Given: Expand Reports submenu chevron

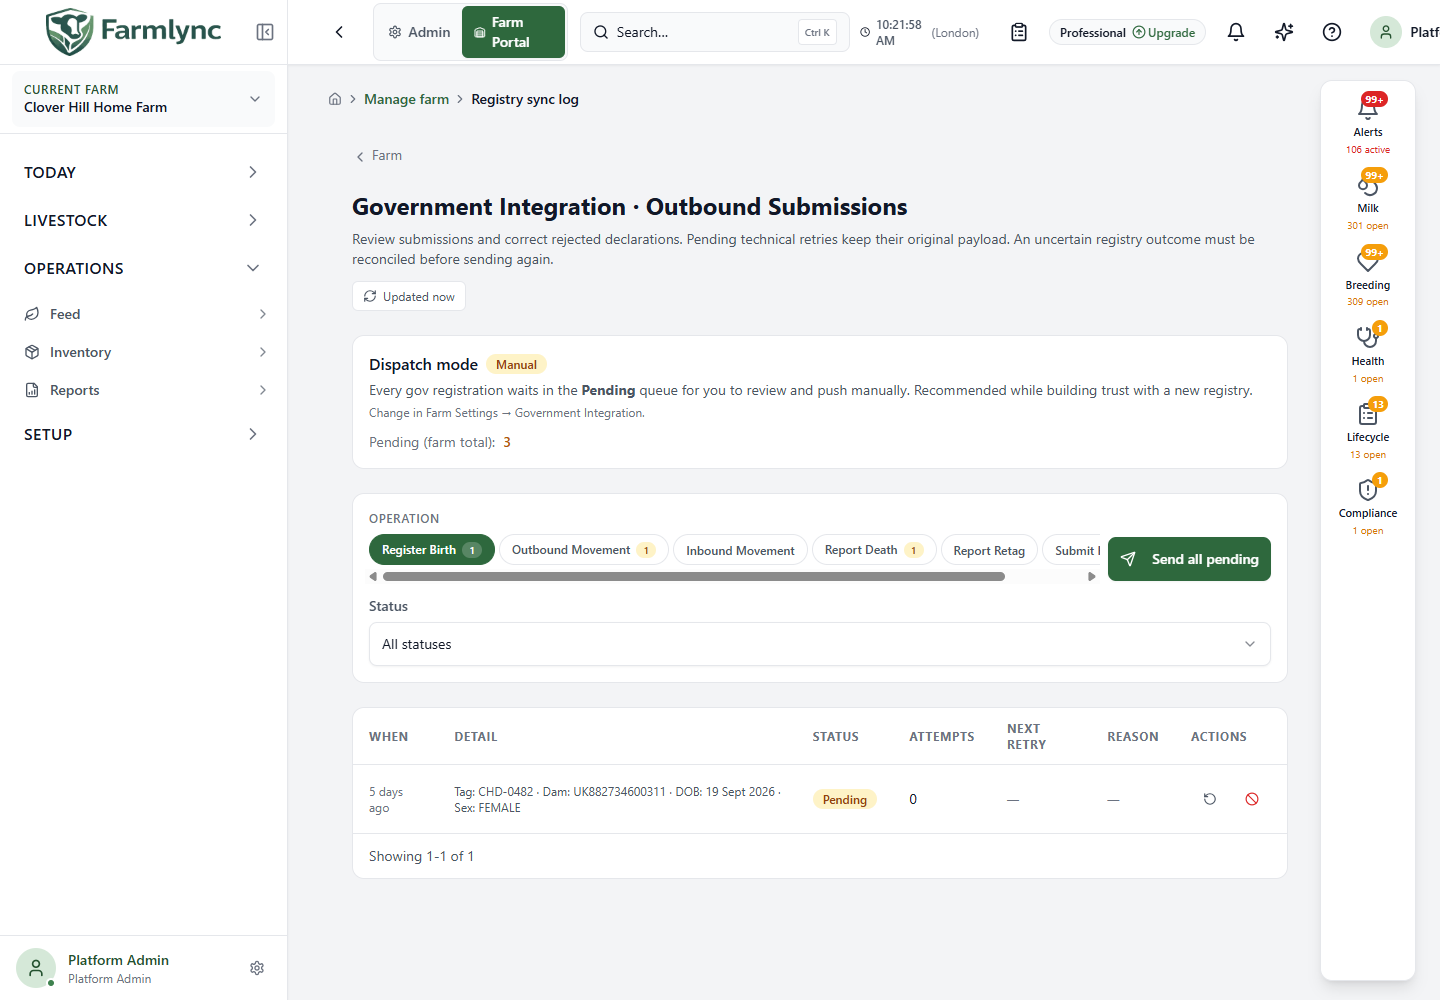Looking at the screenshot, I should click(x=263, y=390).
